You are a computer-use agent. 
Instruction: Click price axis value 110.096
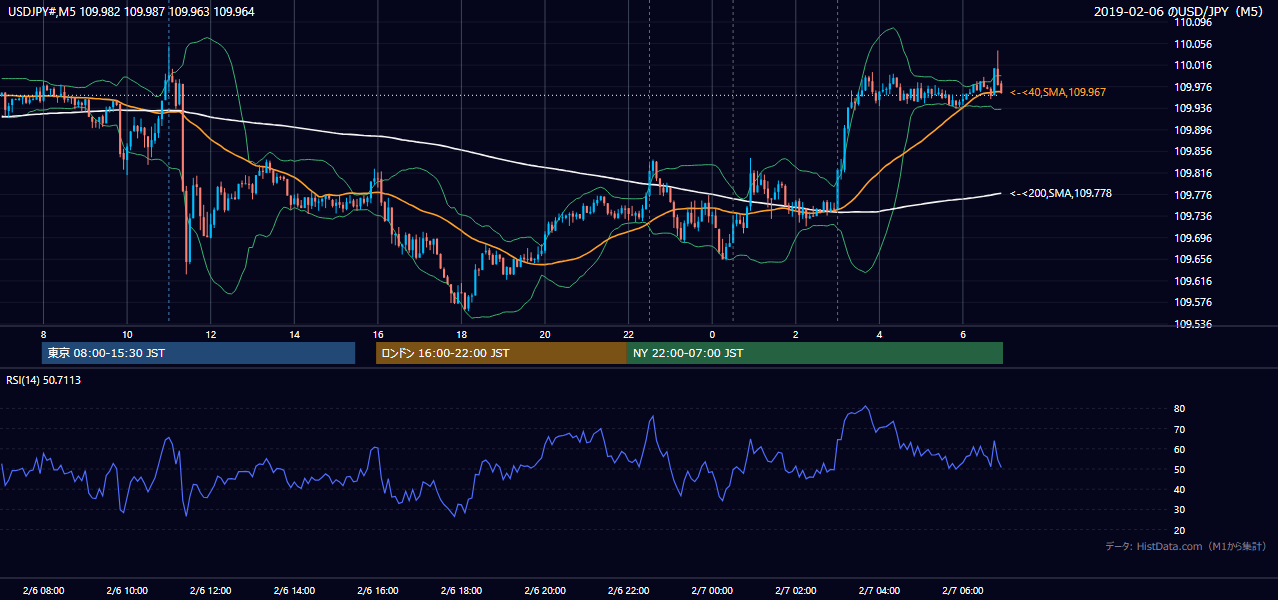point(1194,22)
